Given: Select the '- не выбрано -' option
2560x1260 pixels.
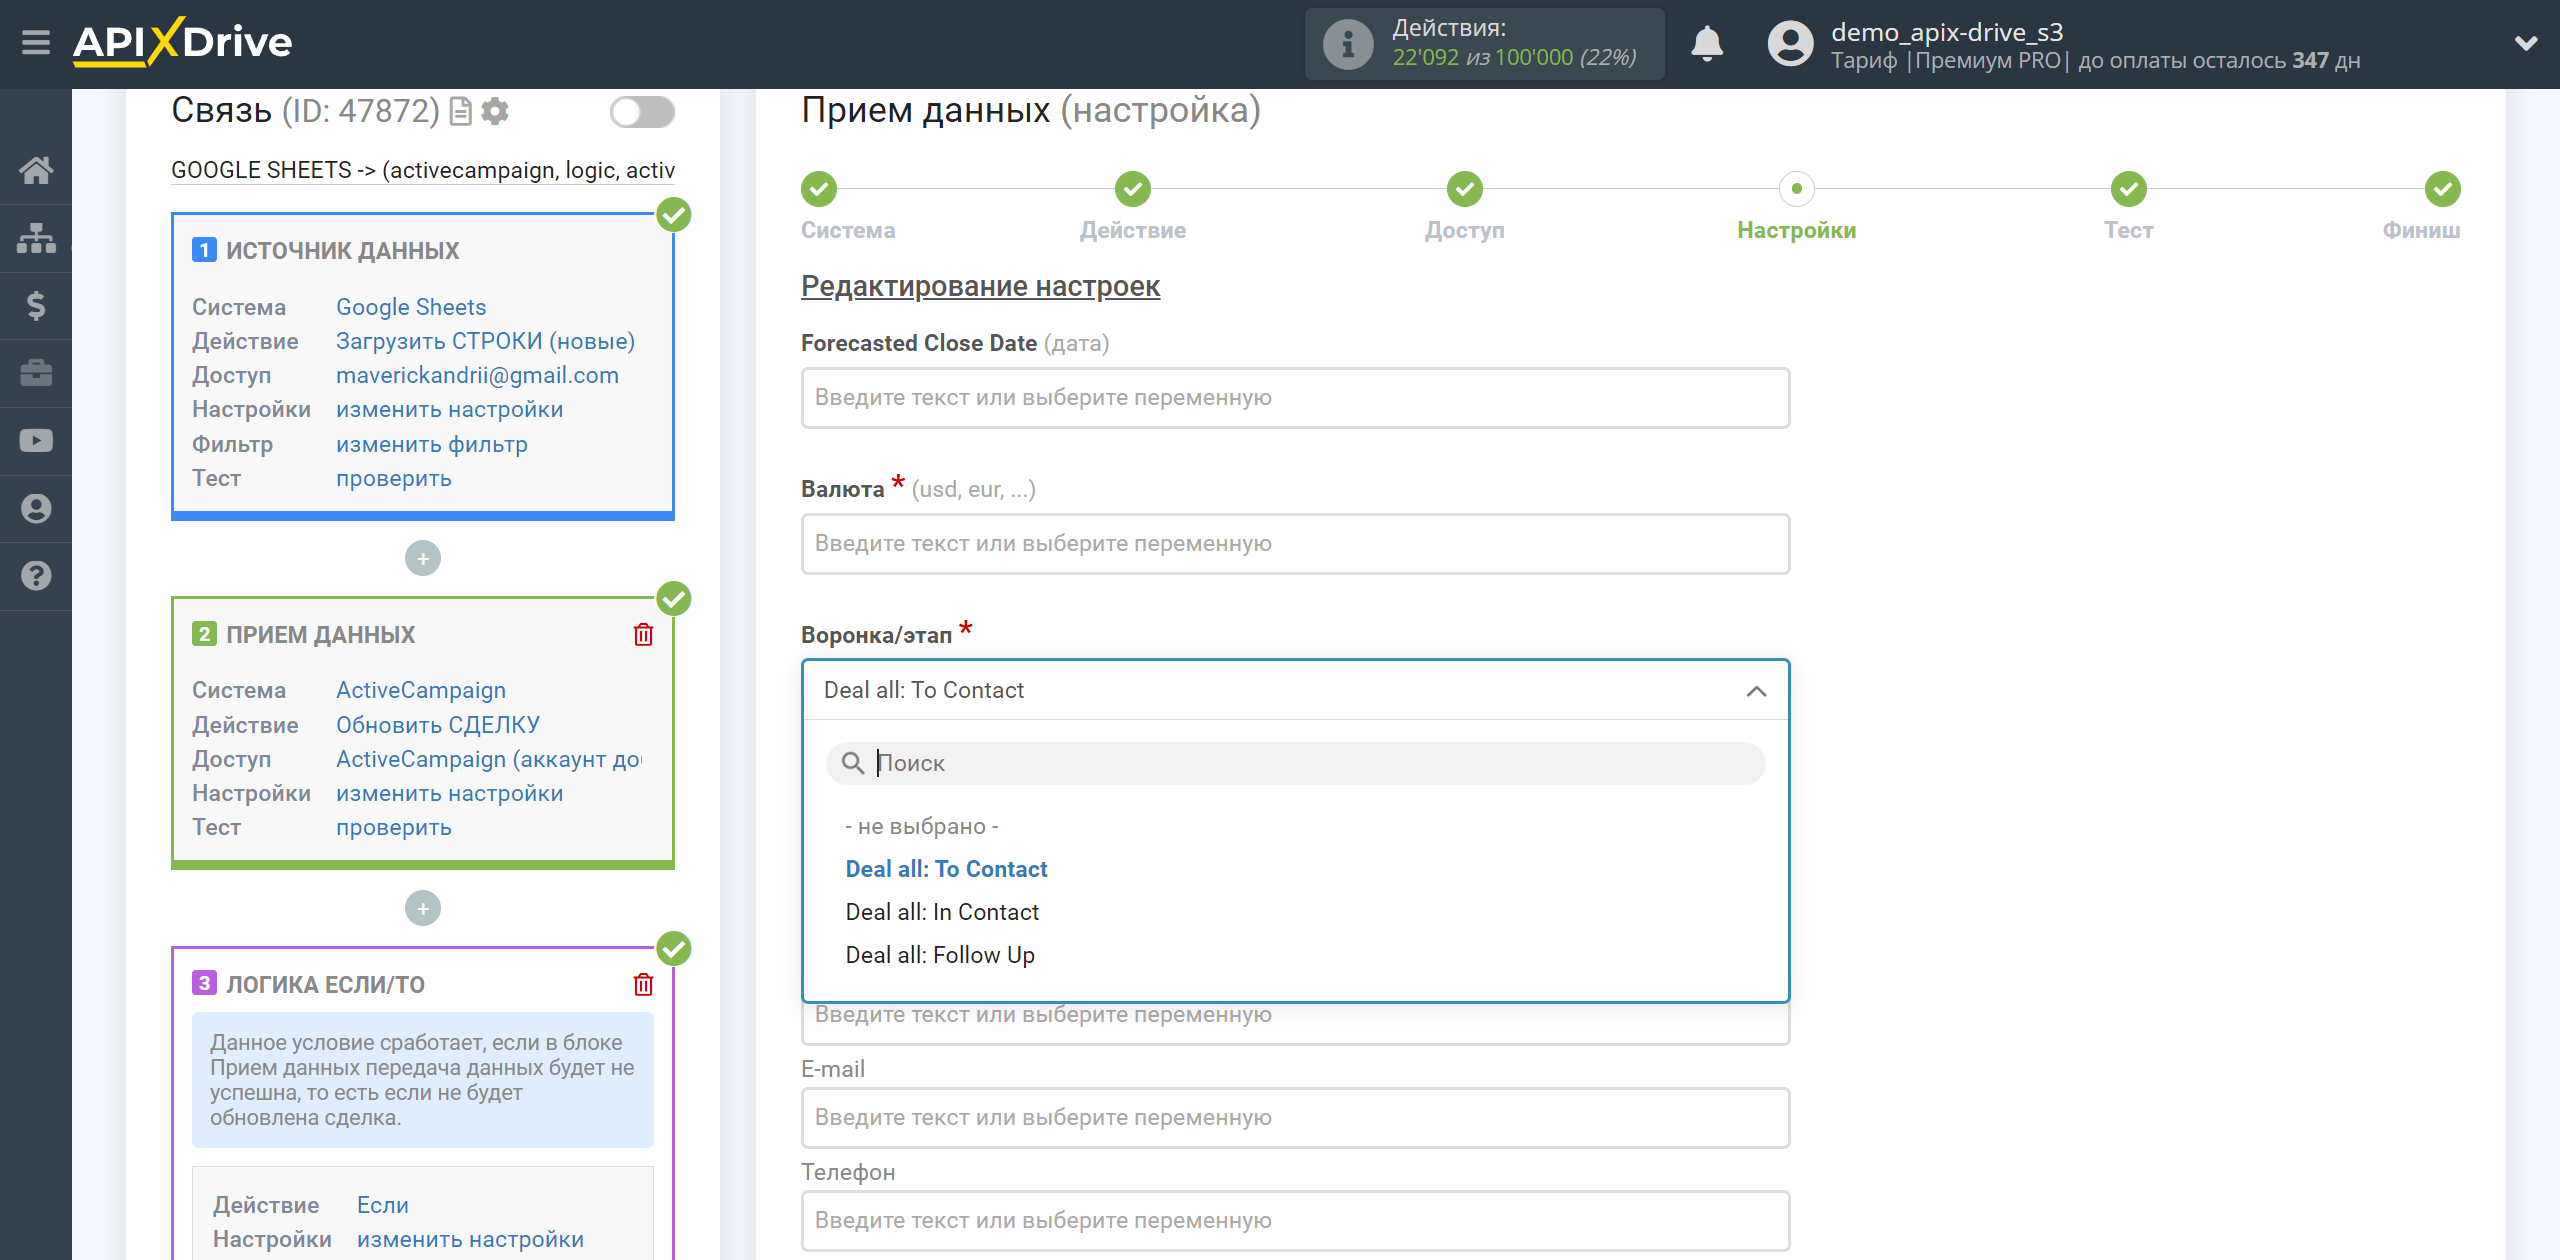Looking at the screenshot, I should pos(922,826).
